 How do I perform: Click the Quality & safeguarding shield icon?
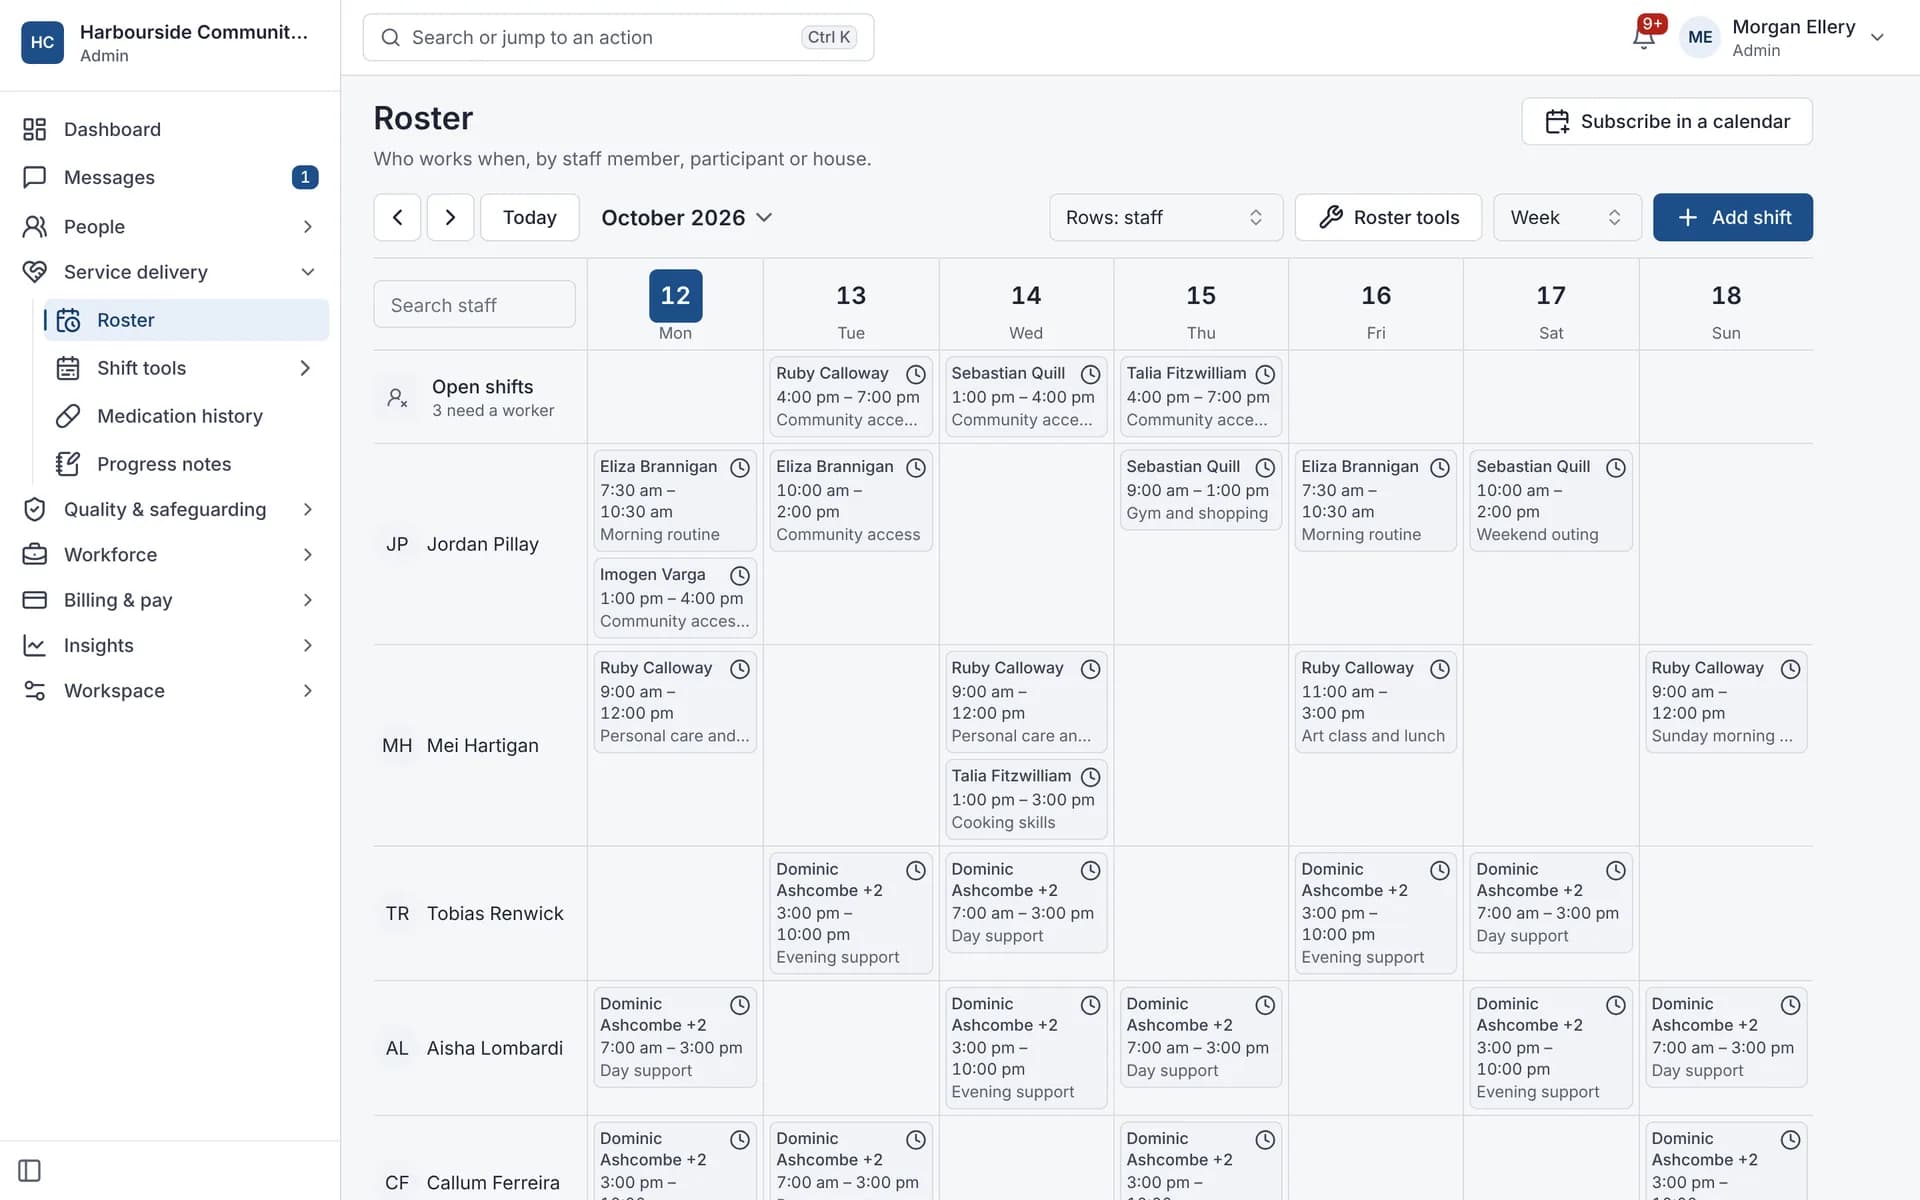click(35, 509)
